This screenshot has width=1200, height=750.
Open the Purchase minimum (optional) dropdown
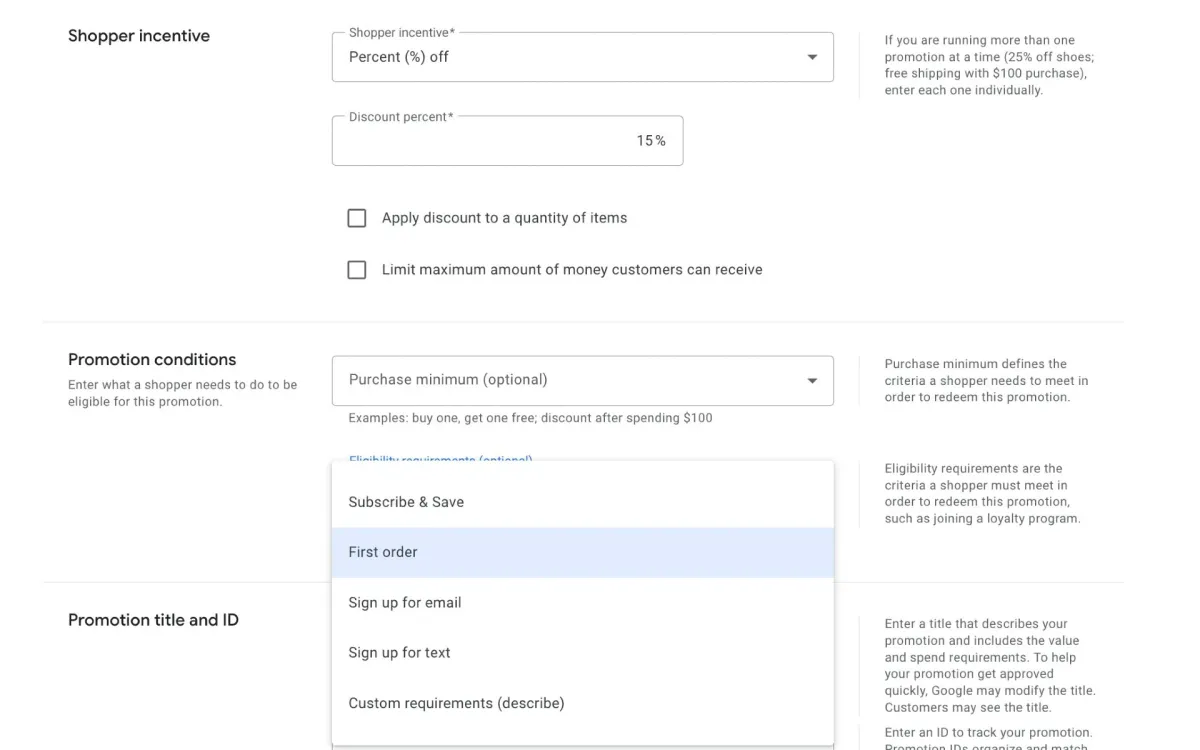coord(583,380)
